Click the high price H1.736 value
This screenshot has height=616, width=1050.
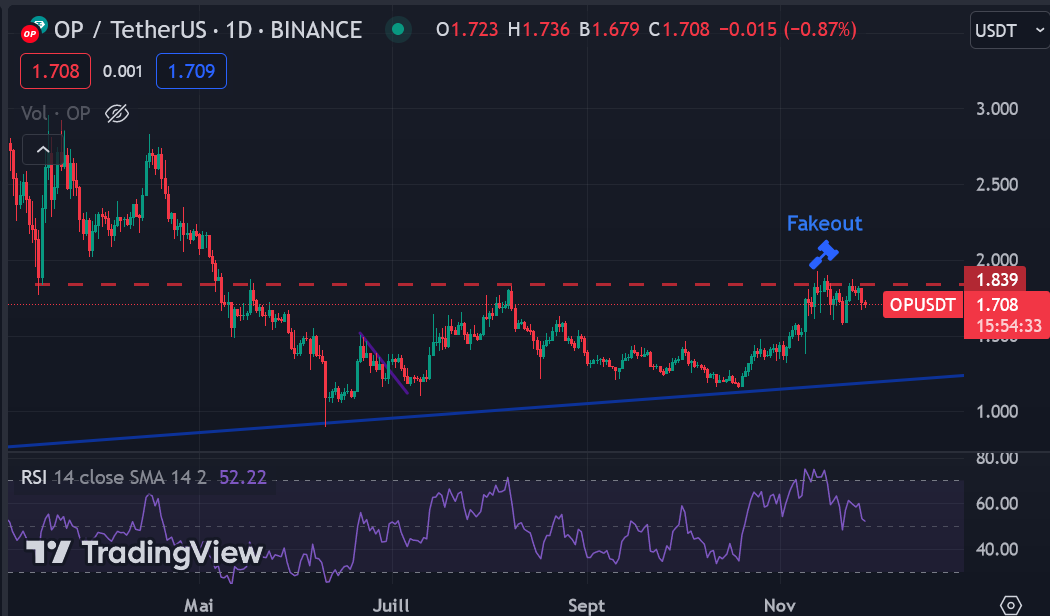click(x=538, y=29)
